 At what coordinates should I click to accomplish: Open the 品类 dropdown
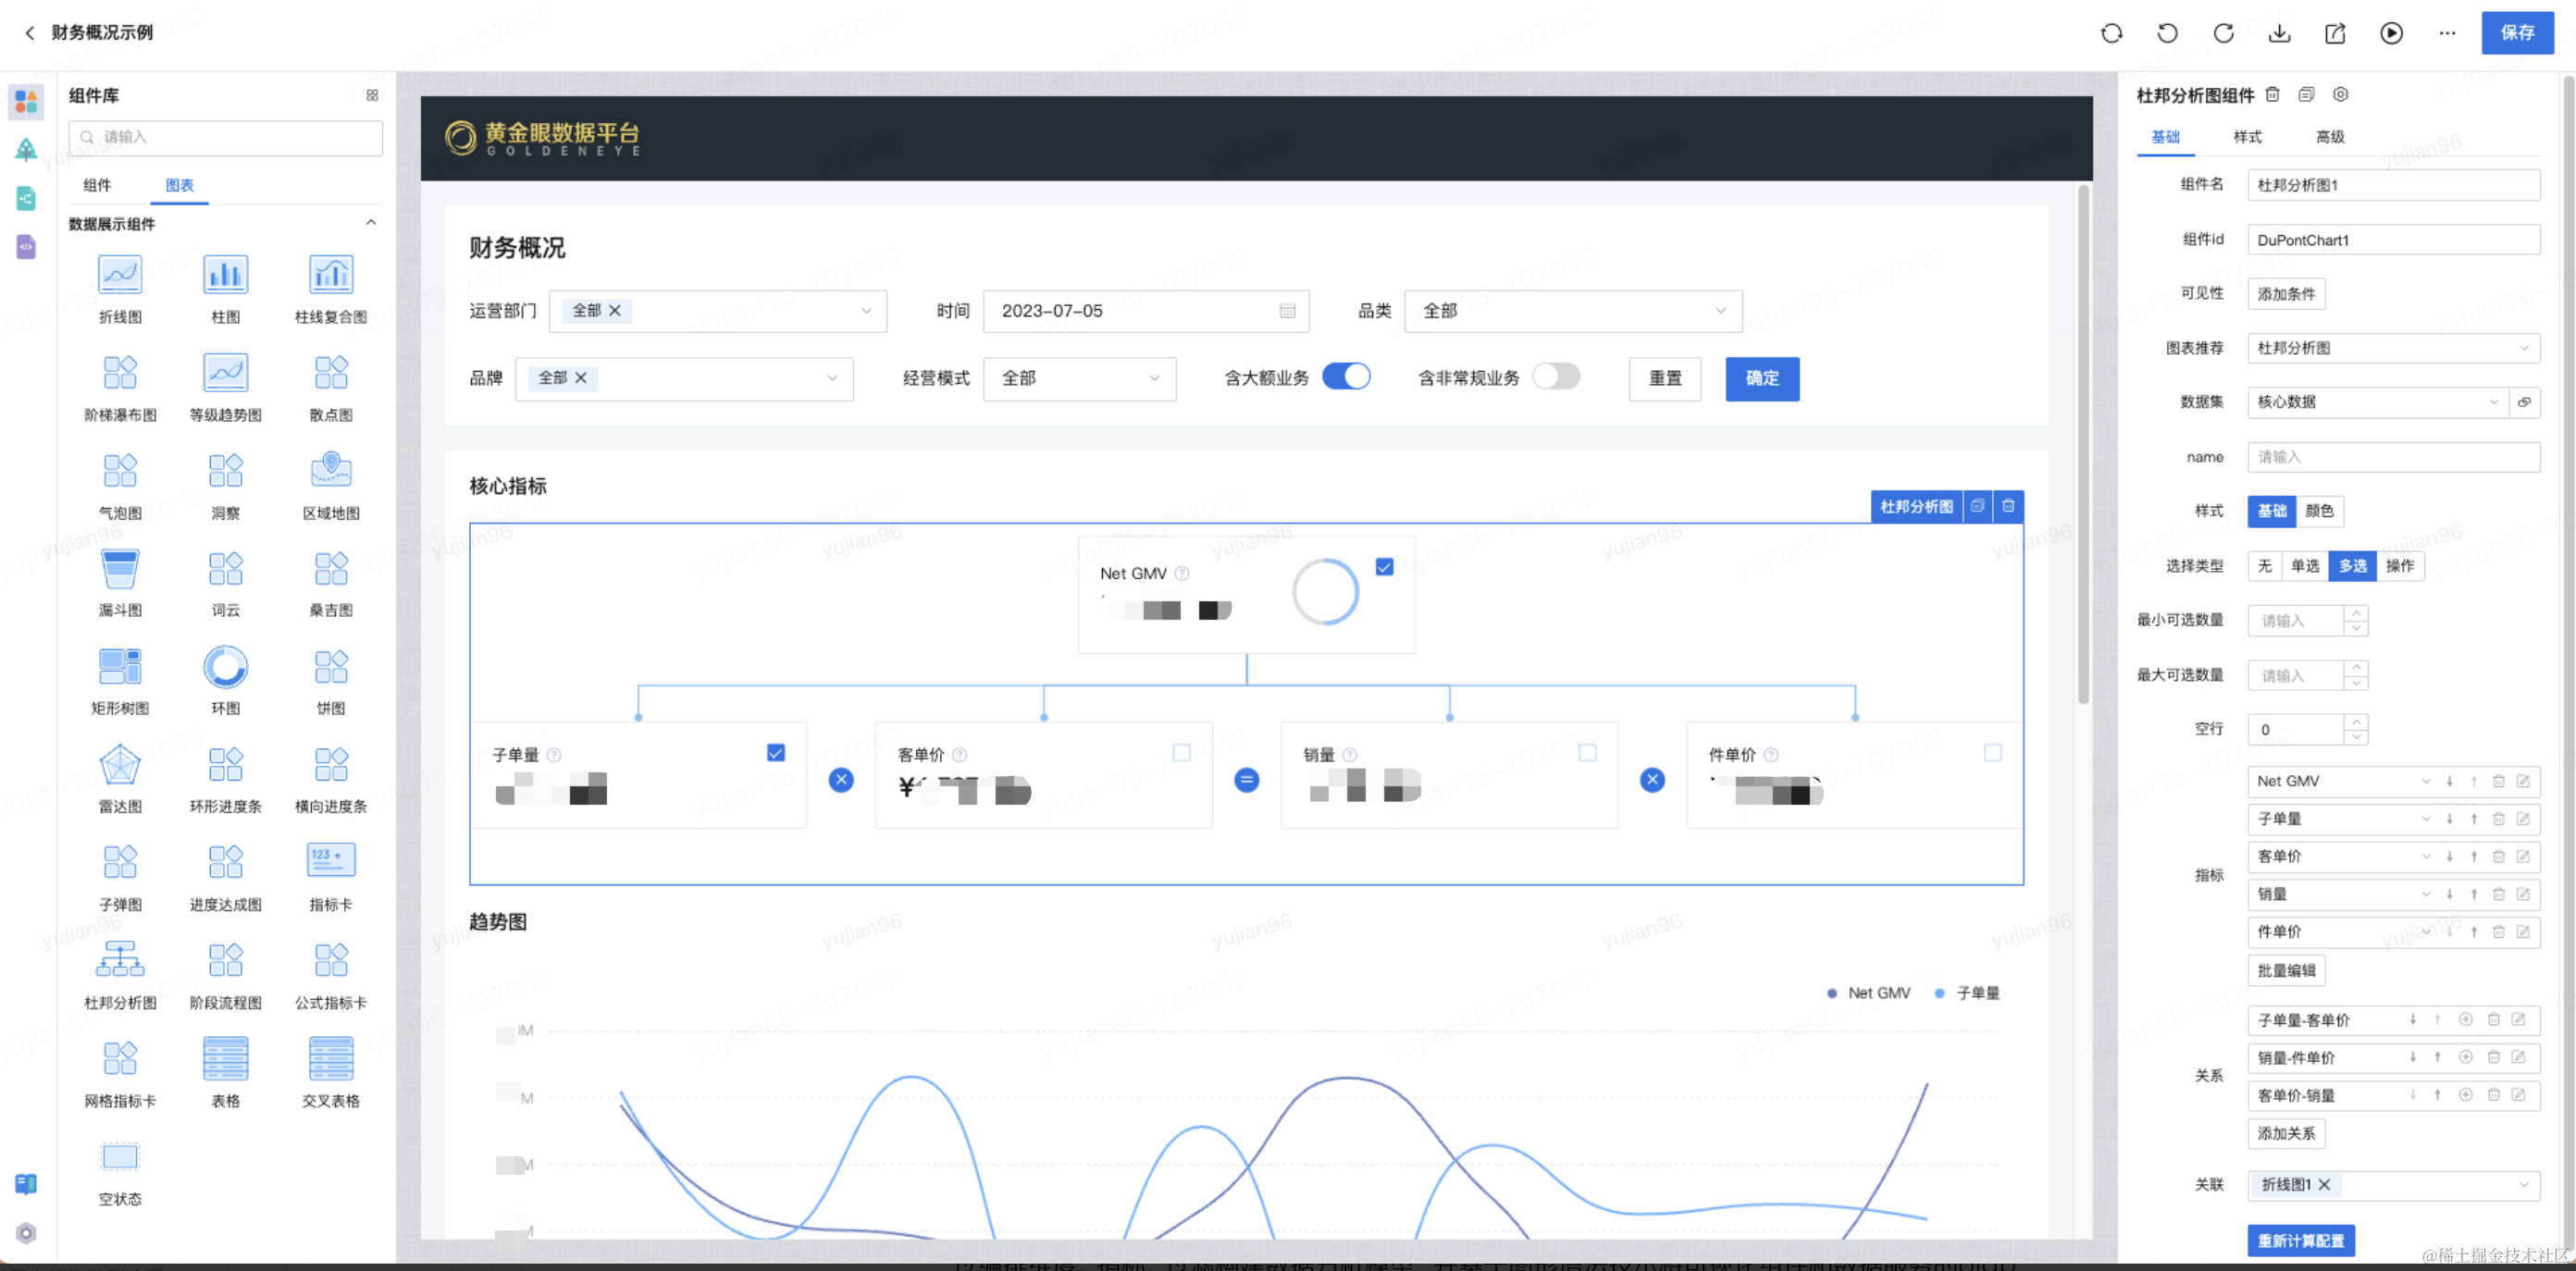pyautogui.click(x=1573, y=311)
